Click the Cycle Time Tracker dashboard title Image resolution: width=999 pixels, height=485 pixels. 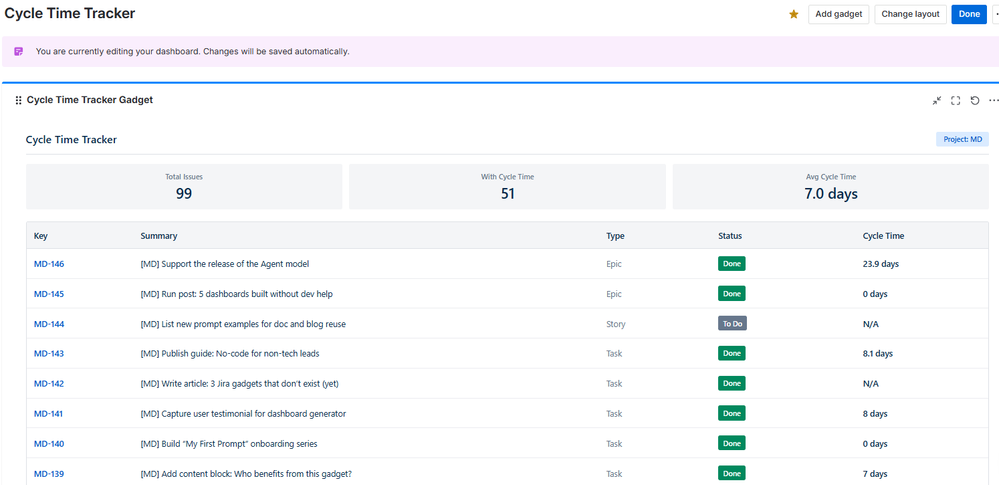pyautogui.click(x=69, y=13)
